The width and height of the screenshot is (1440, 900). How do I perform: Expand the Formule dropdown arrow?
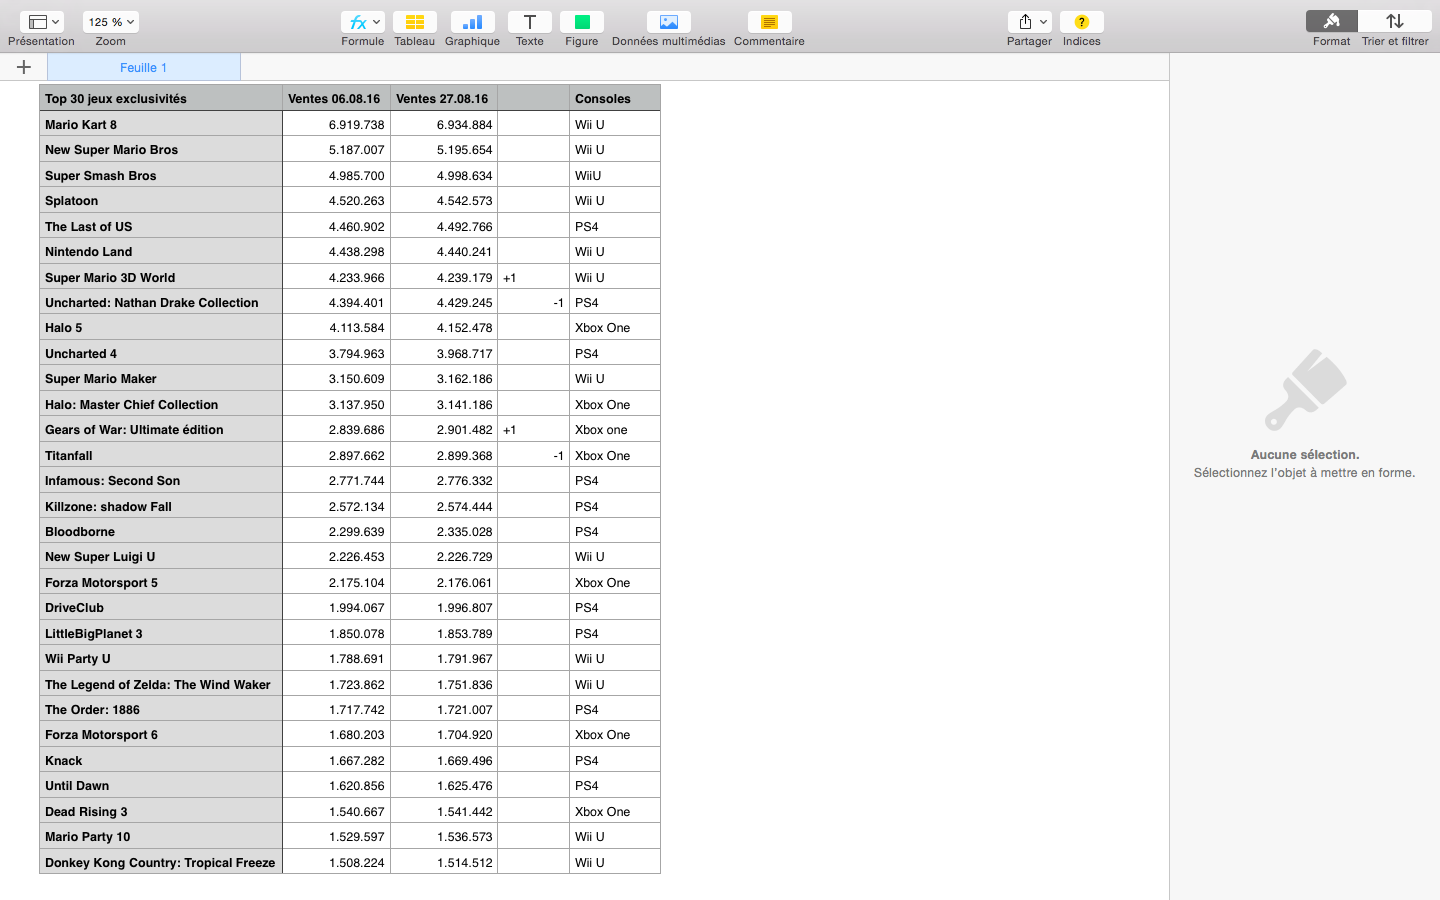(x=377, y=22)
